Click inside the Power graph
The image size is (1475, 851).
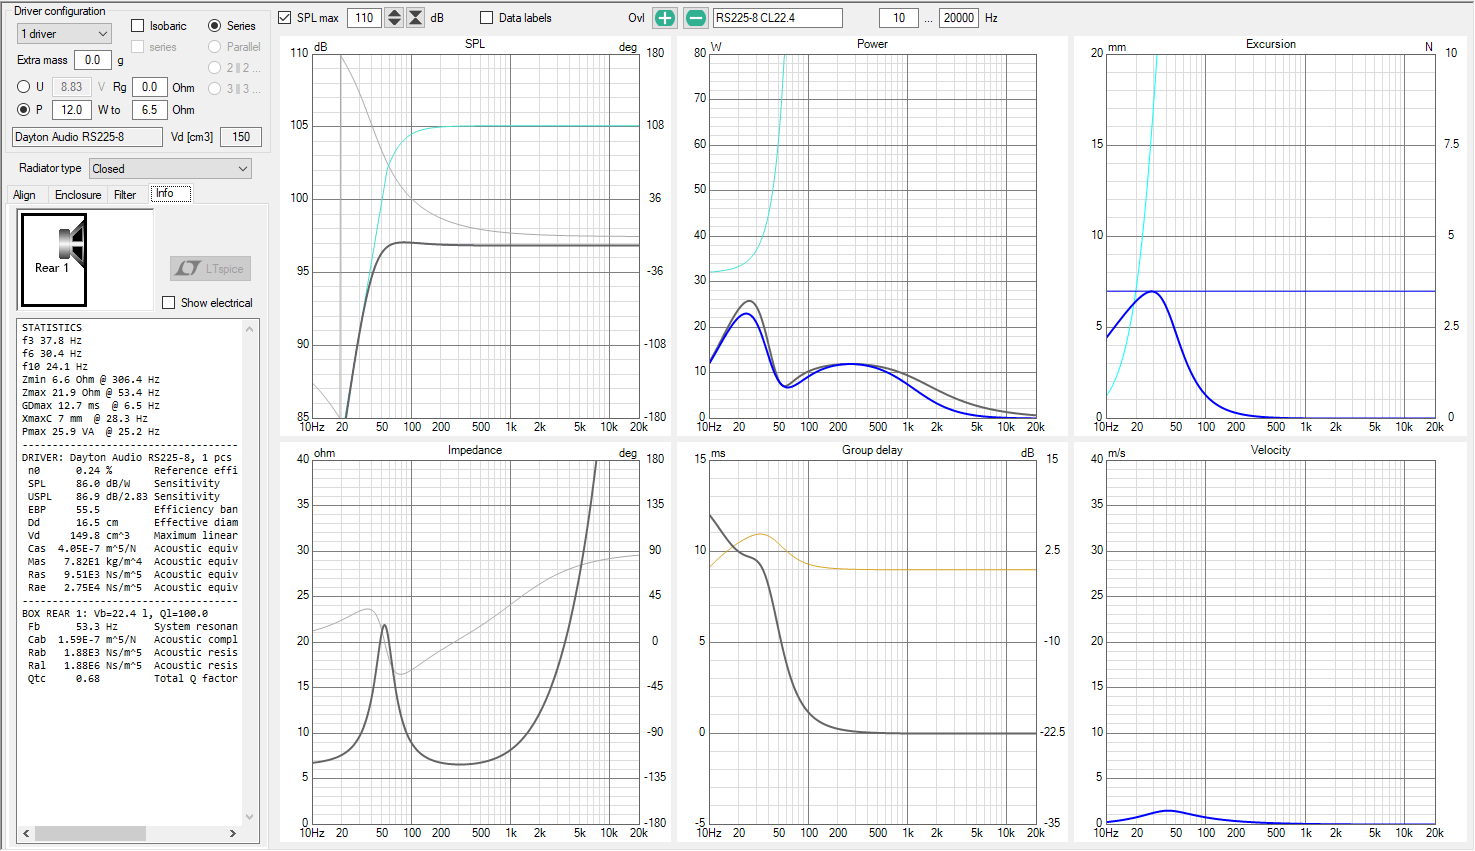tap(872, 235)
